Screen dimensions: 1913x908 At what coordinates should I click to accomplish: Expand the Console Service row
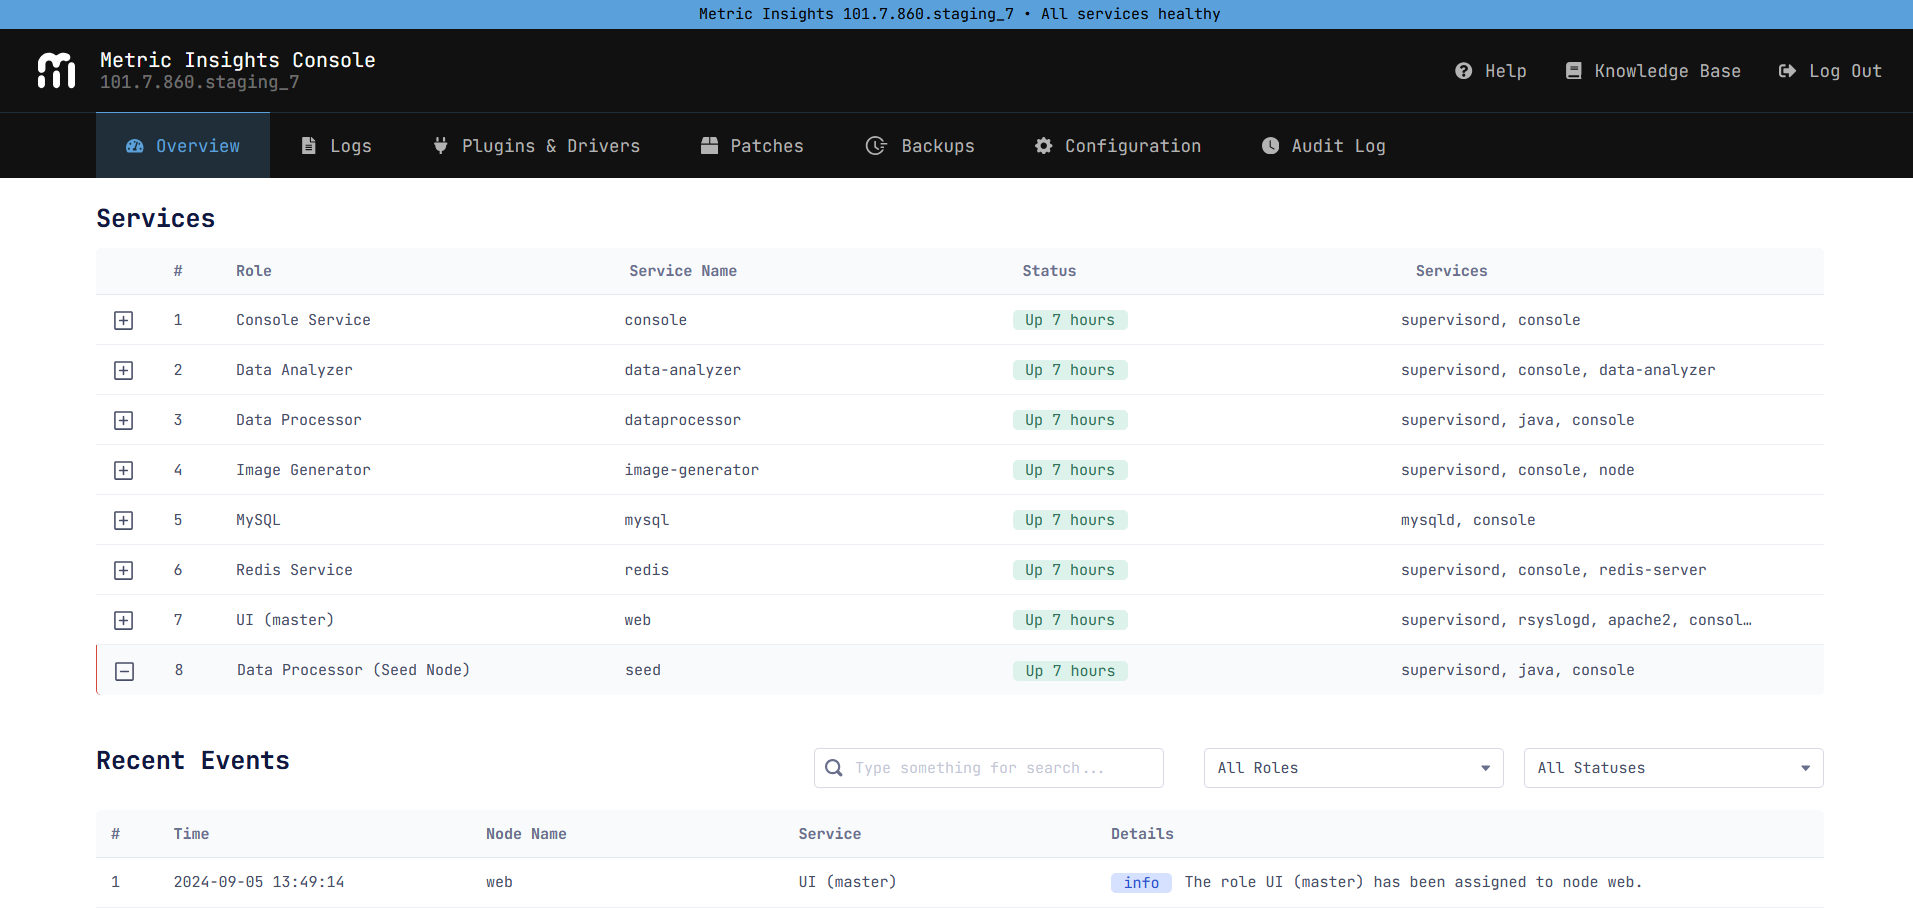coord(123,320)
